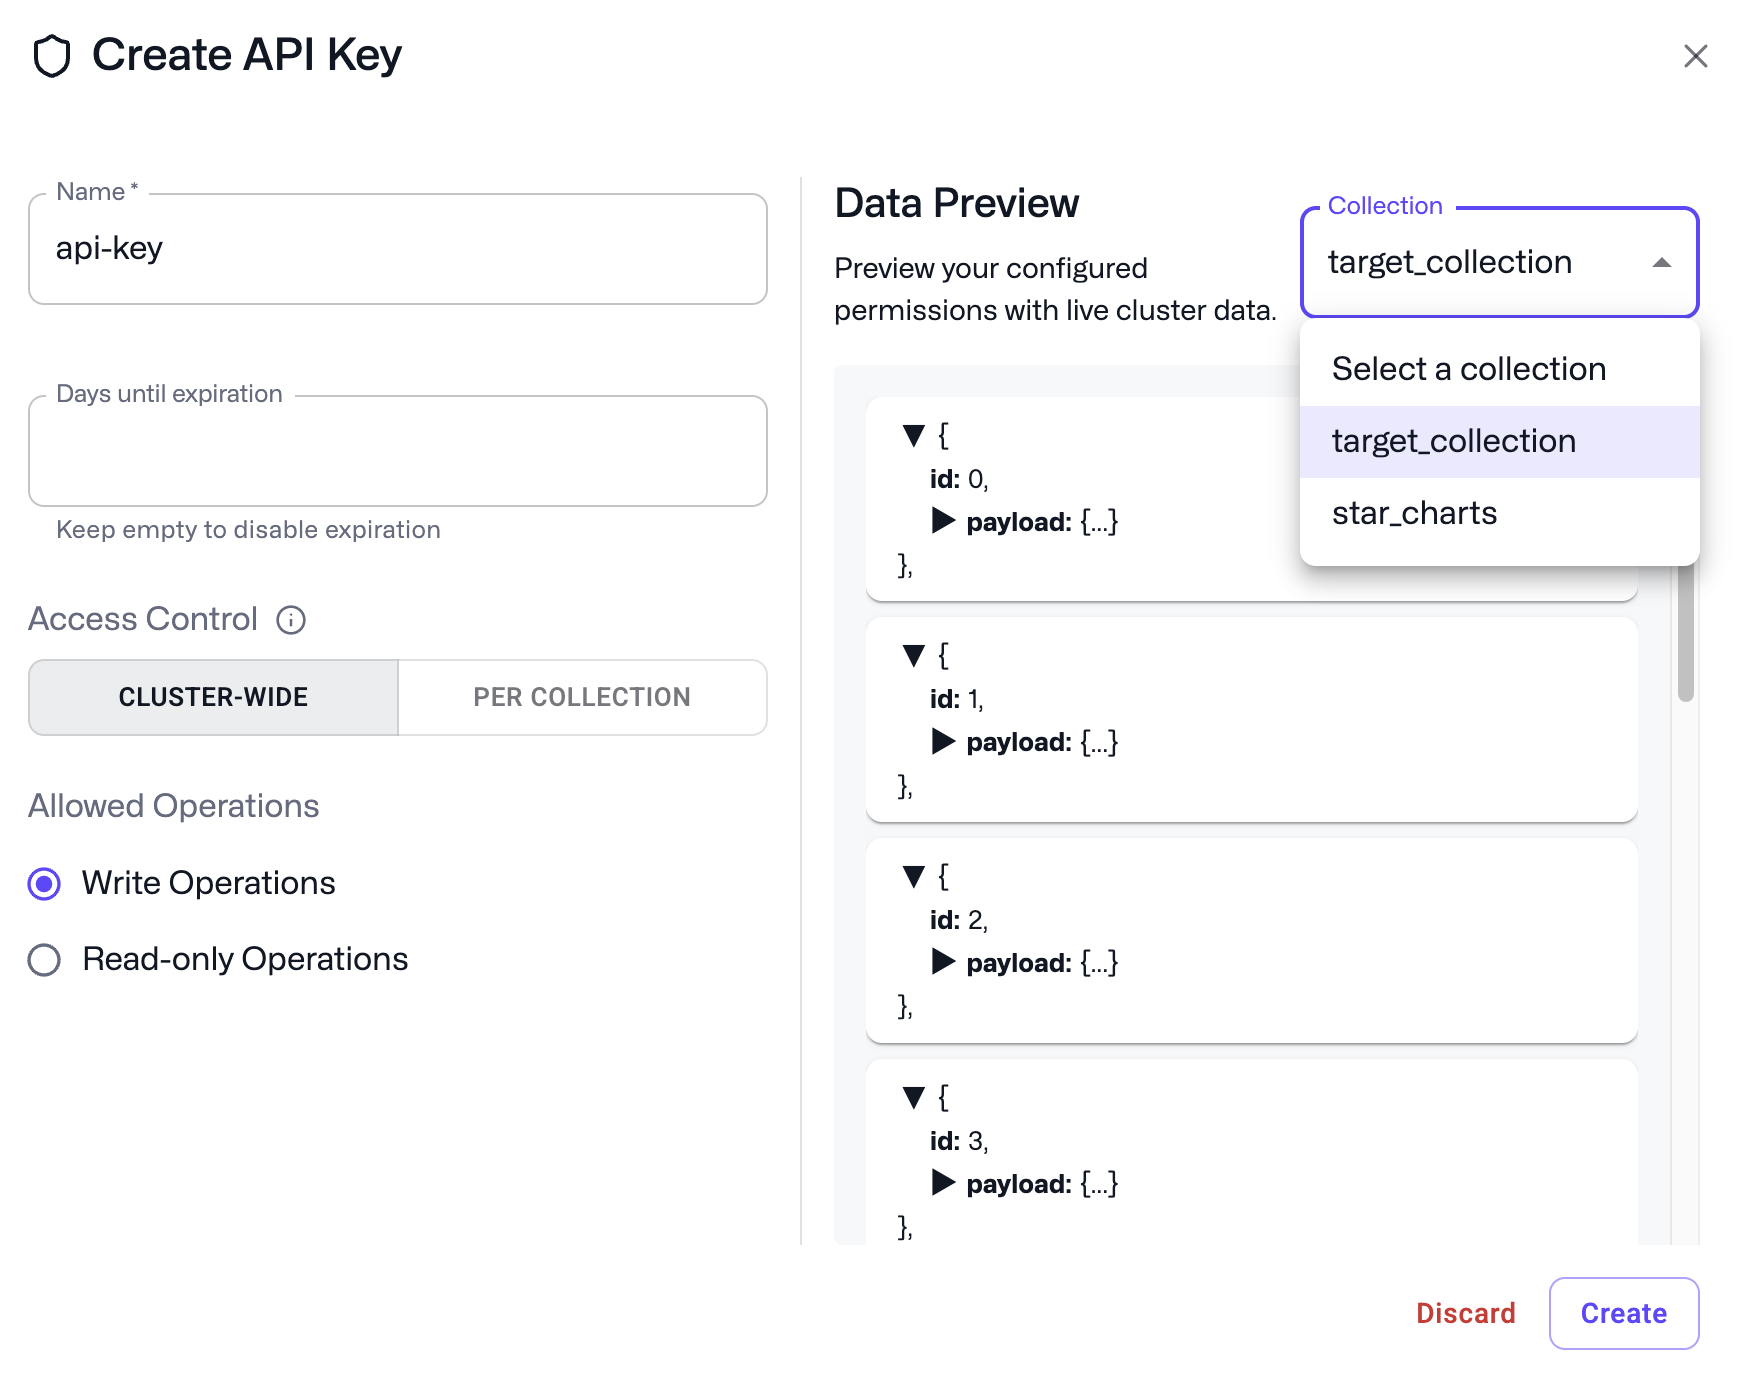Collapse the record with id 2
The height and width of the screenshot is (1378, 1740).
point(913,876)
